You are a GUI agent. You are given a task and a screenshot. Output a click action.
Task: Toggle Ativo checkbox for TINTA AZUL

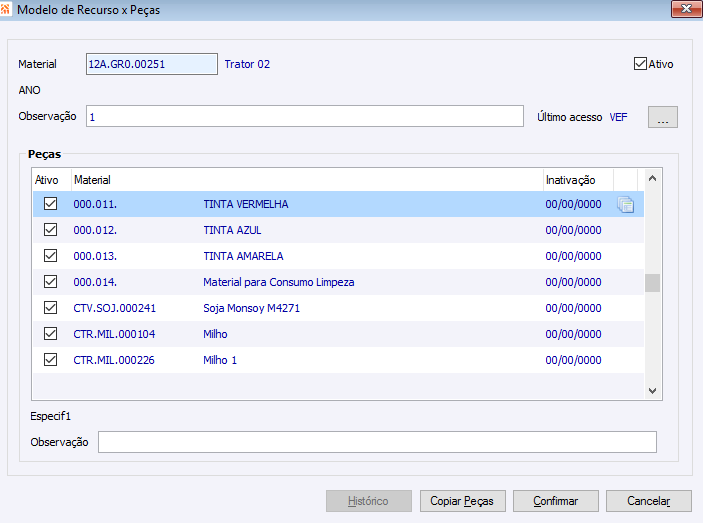click(x=50, y=230)
